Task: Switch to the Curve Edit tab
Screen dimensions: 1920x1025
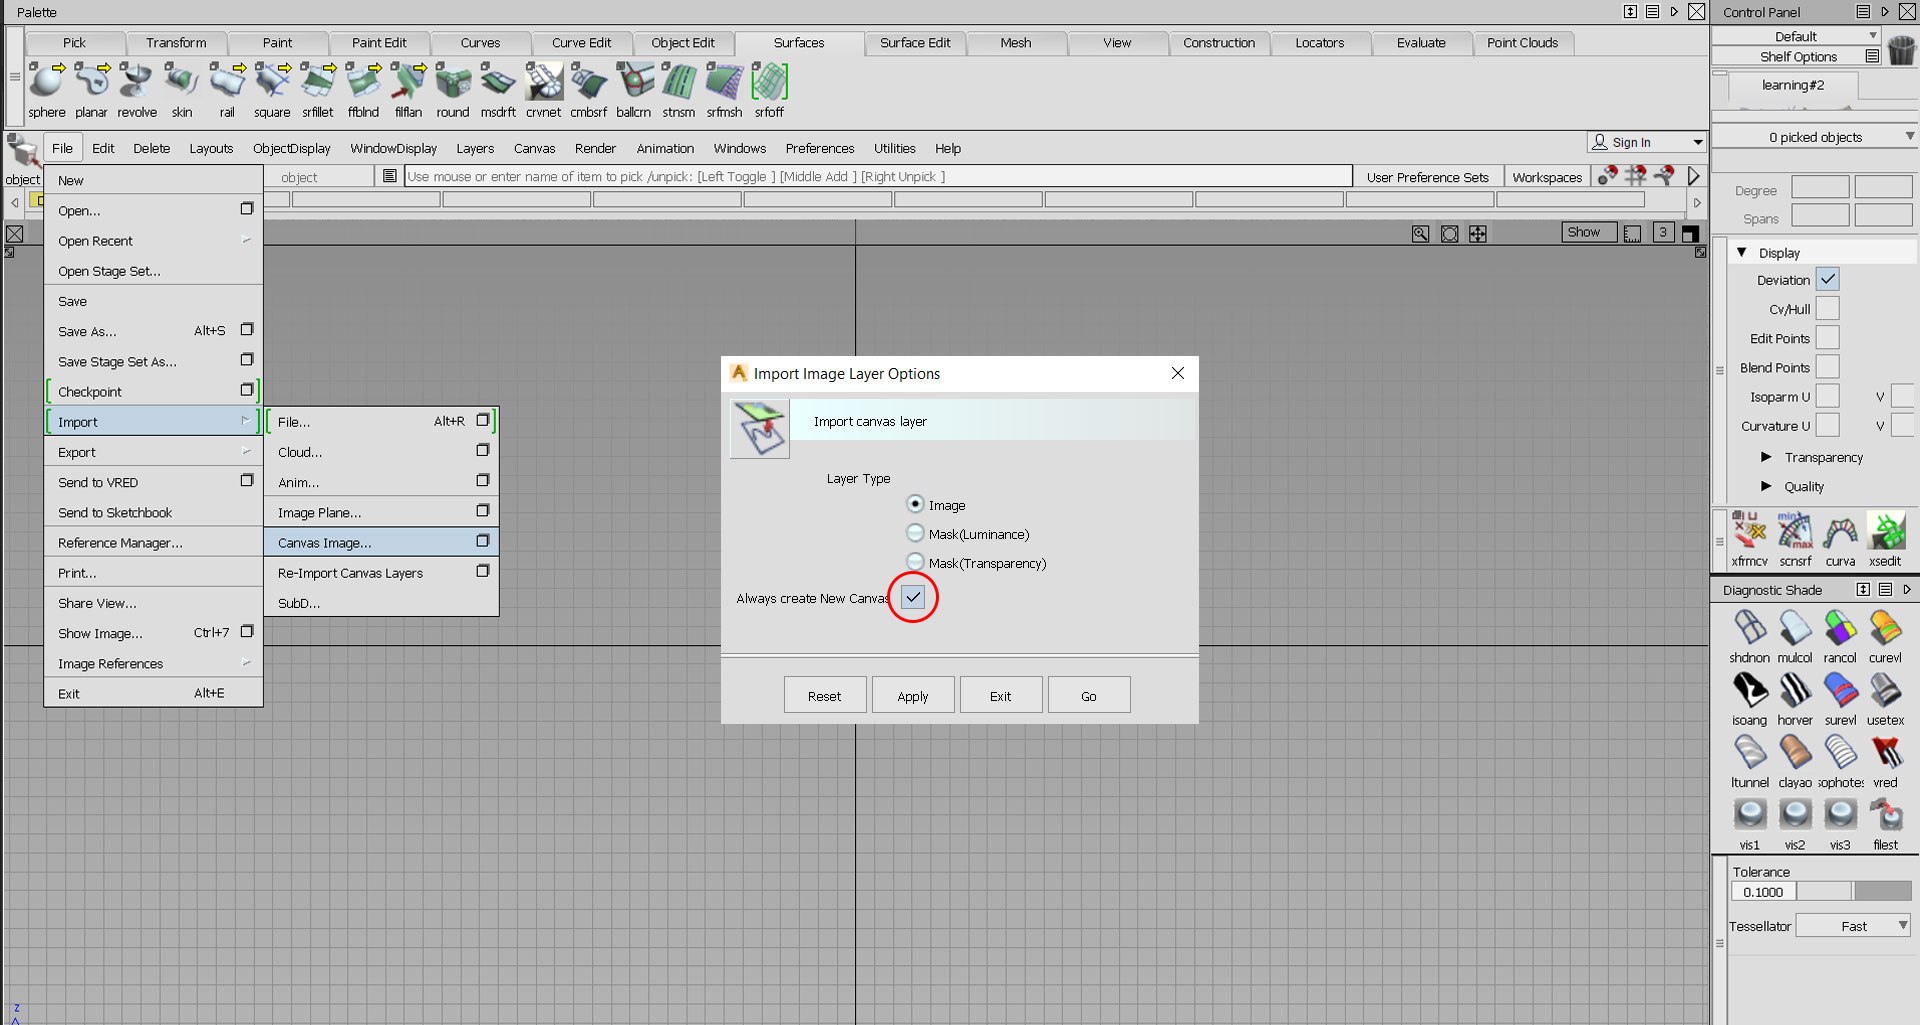Action: coord(581,43)
